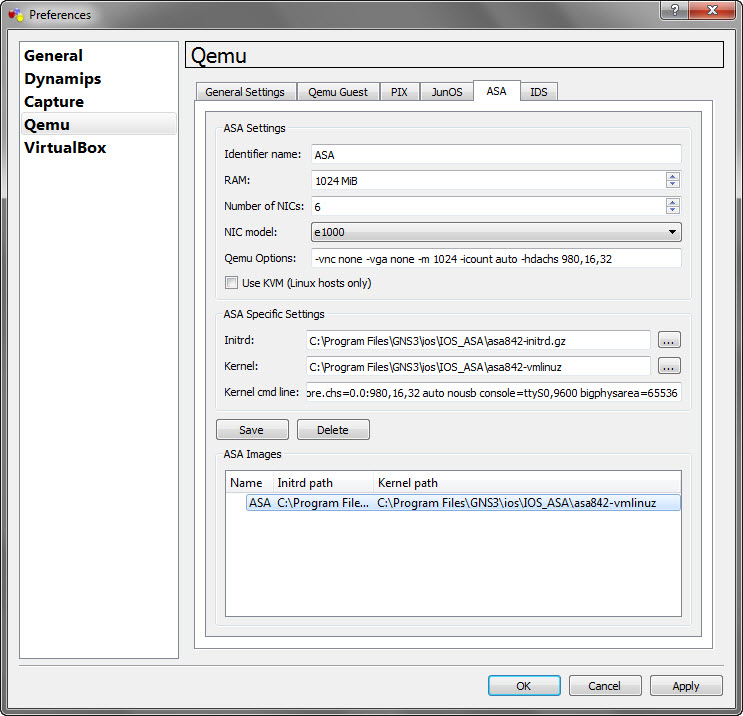
Task: Decrease RAM with the down arrow
Action: coord(673,184)
